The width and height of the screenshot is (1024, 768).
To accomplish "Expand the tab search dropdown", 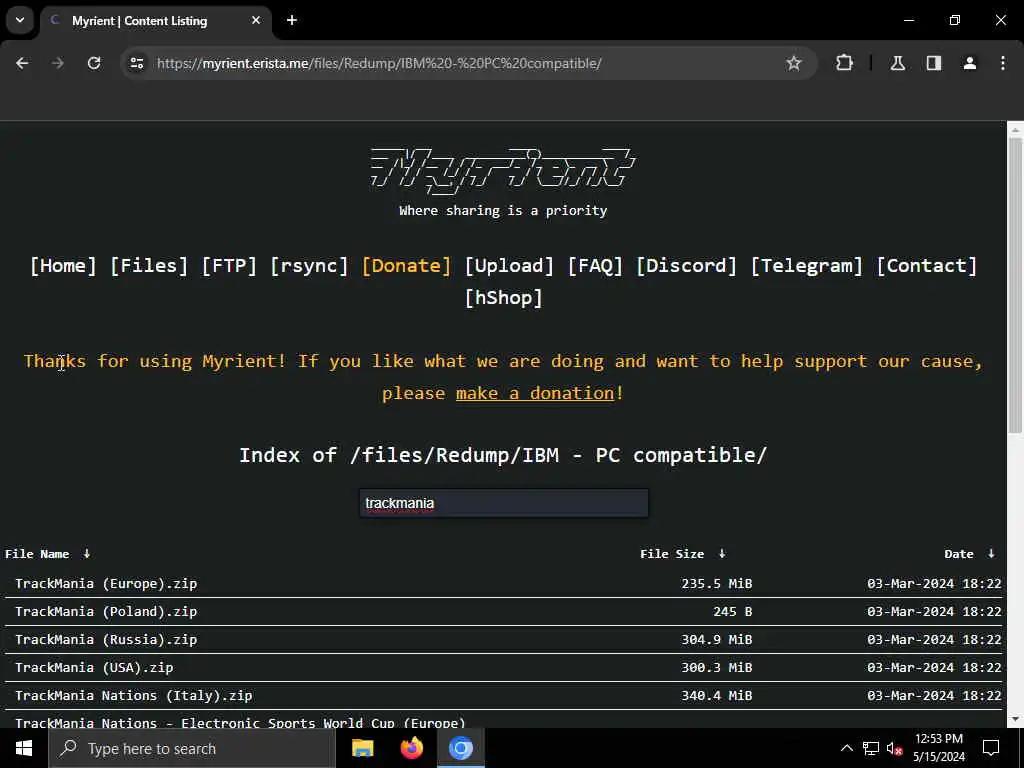I will tap(20, 20).
